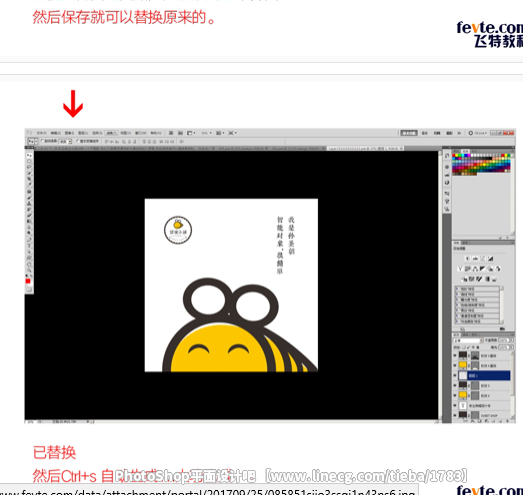Switch to the active Layer psd document tab
The height and width of the screenshot is (495, 523).
366,148
